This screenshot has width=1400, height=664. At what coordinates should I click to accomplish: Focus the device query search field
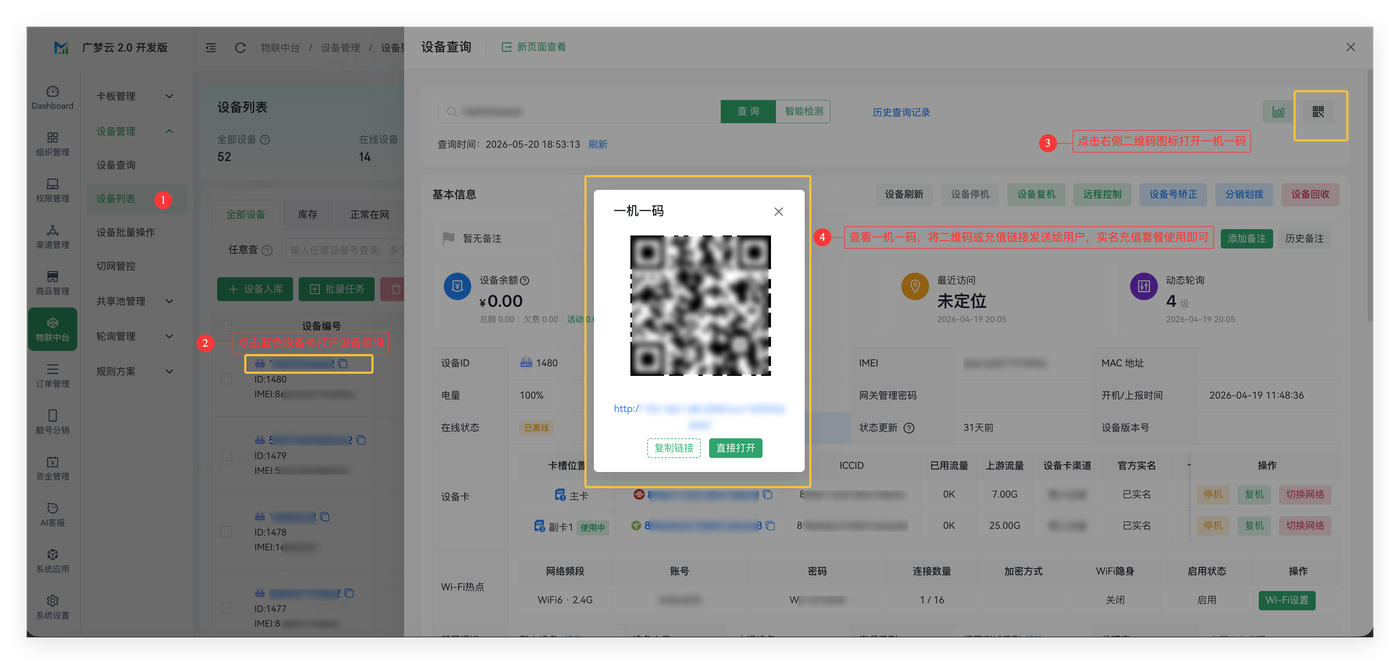click(x=579, y=111)
